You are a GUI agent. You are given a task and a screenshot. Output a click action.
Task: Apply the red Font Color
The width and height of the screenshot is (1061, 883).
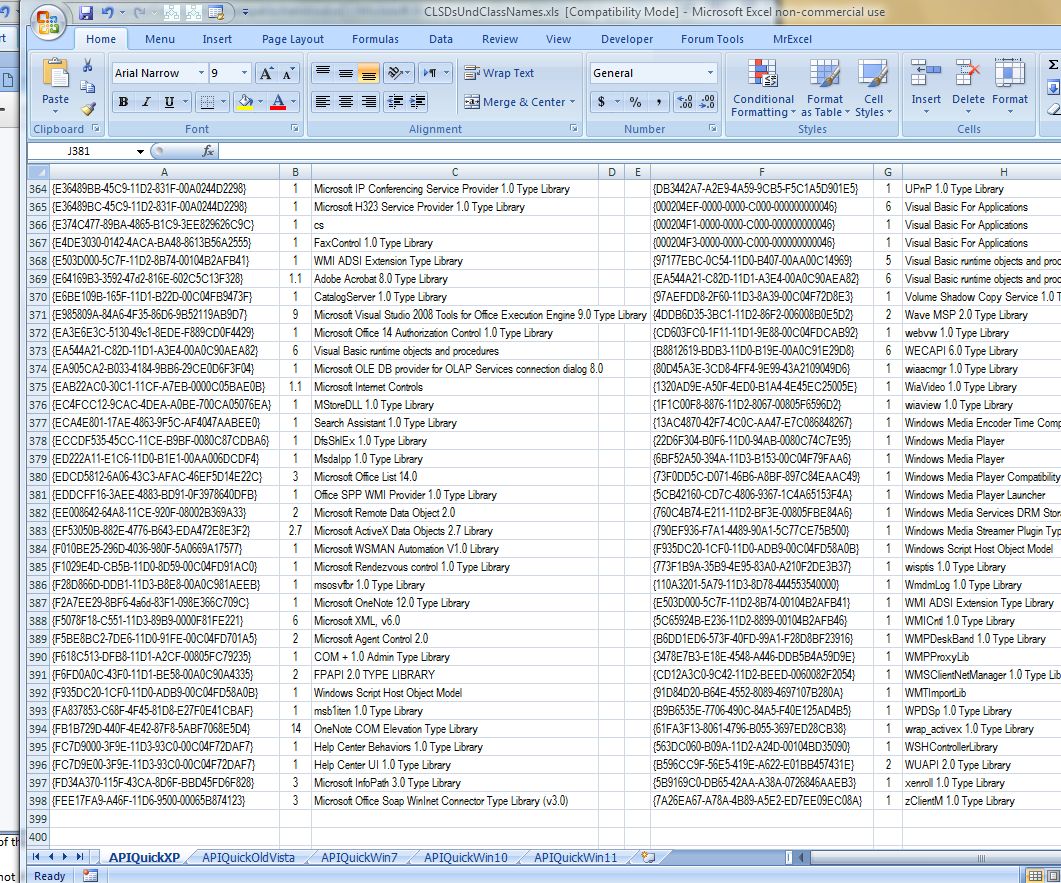(277, 102)
